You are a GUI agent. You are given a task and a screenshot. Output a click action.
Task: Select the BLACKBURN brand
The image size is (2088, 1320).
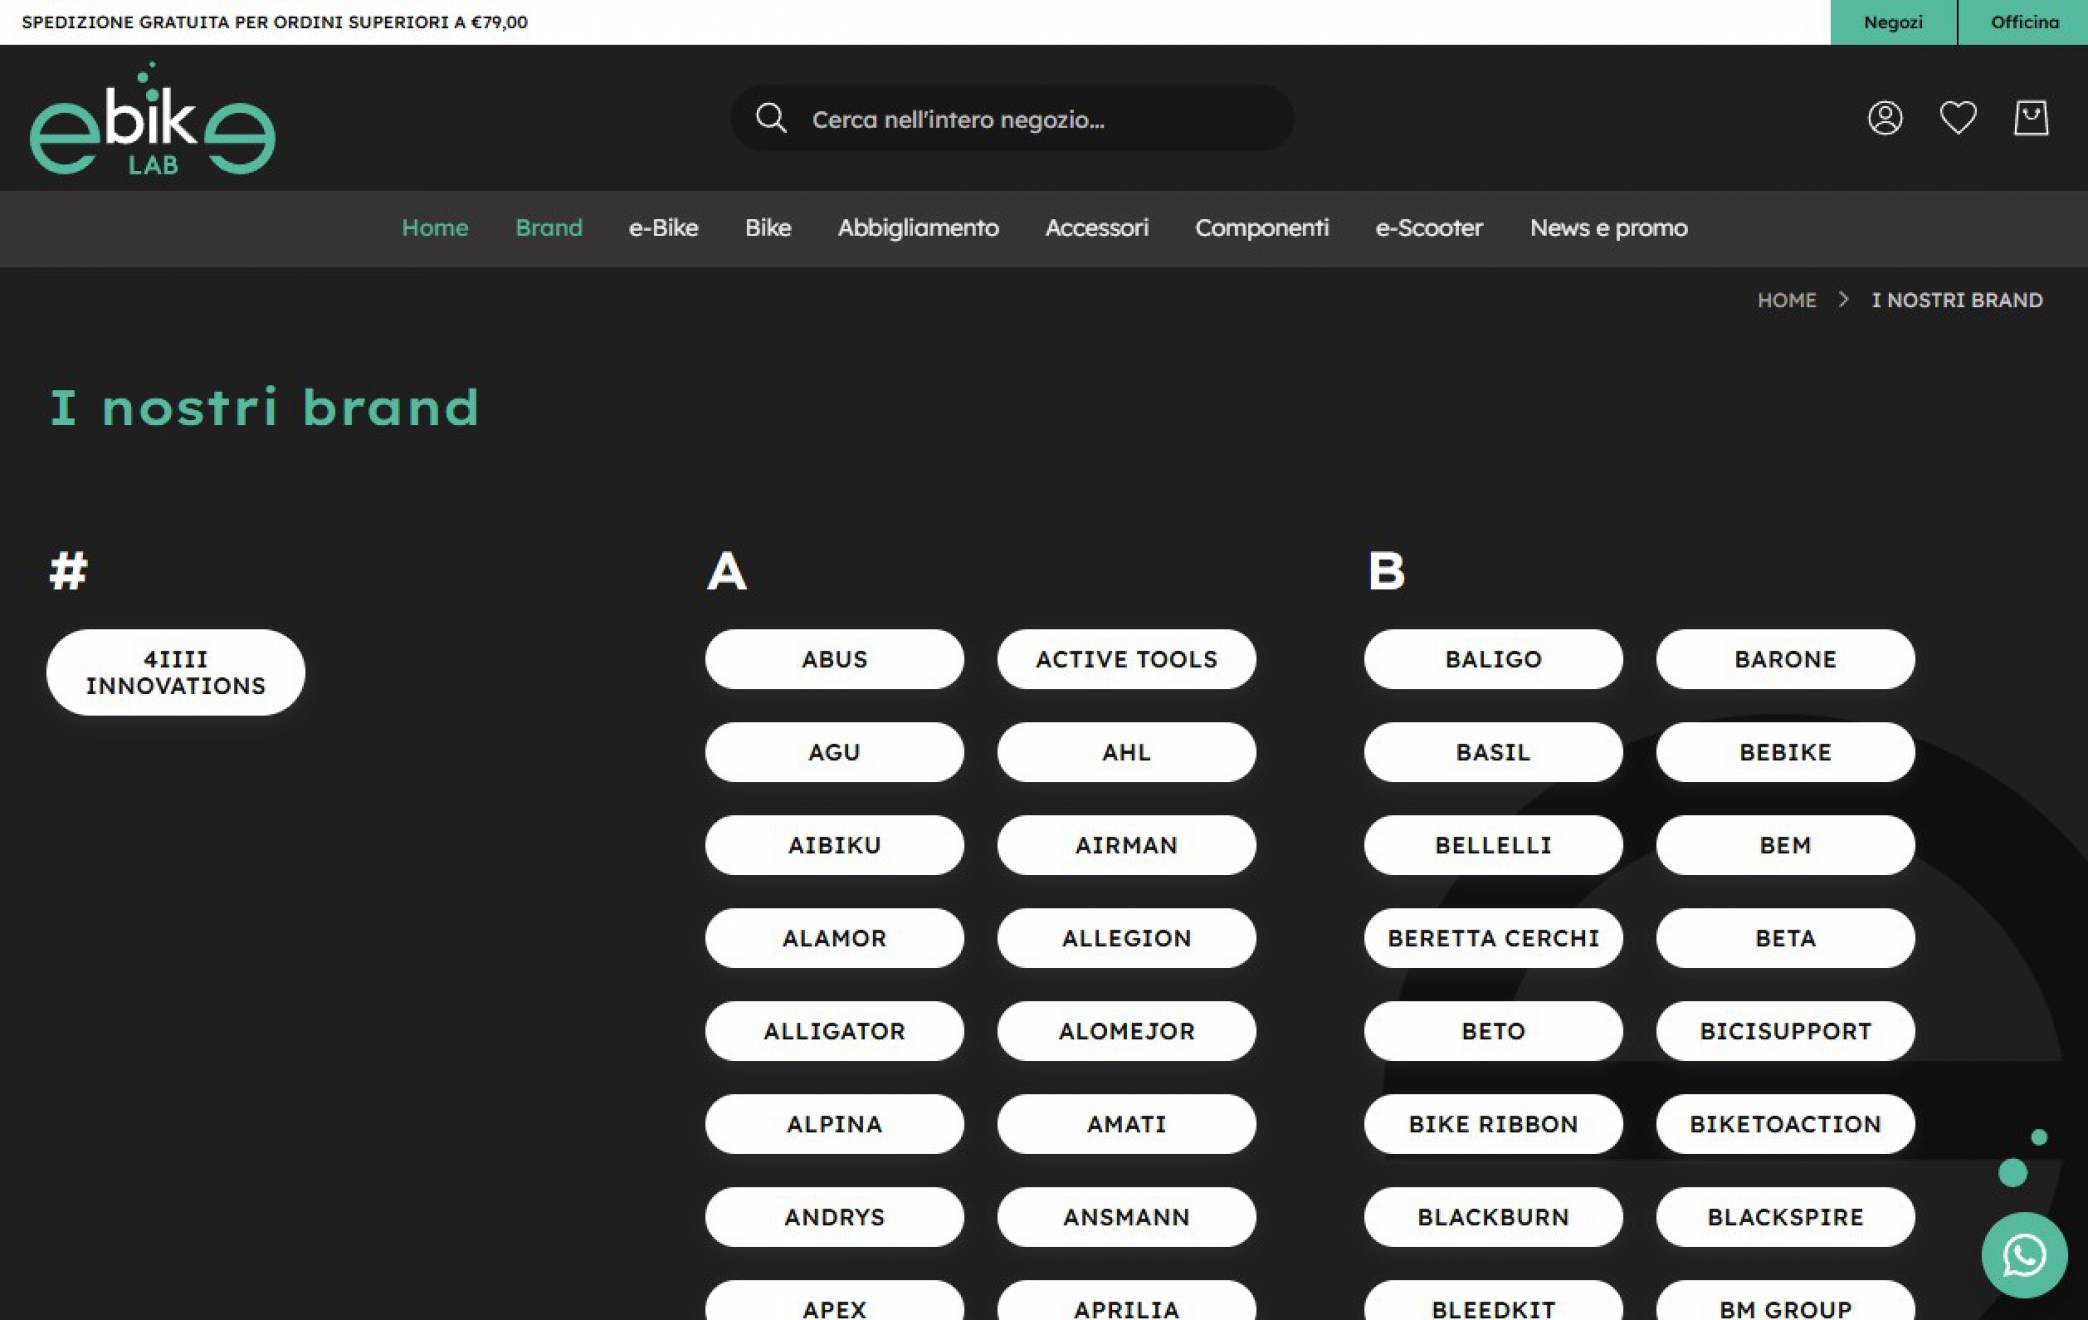[x=1494, y=1217]
